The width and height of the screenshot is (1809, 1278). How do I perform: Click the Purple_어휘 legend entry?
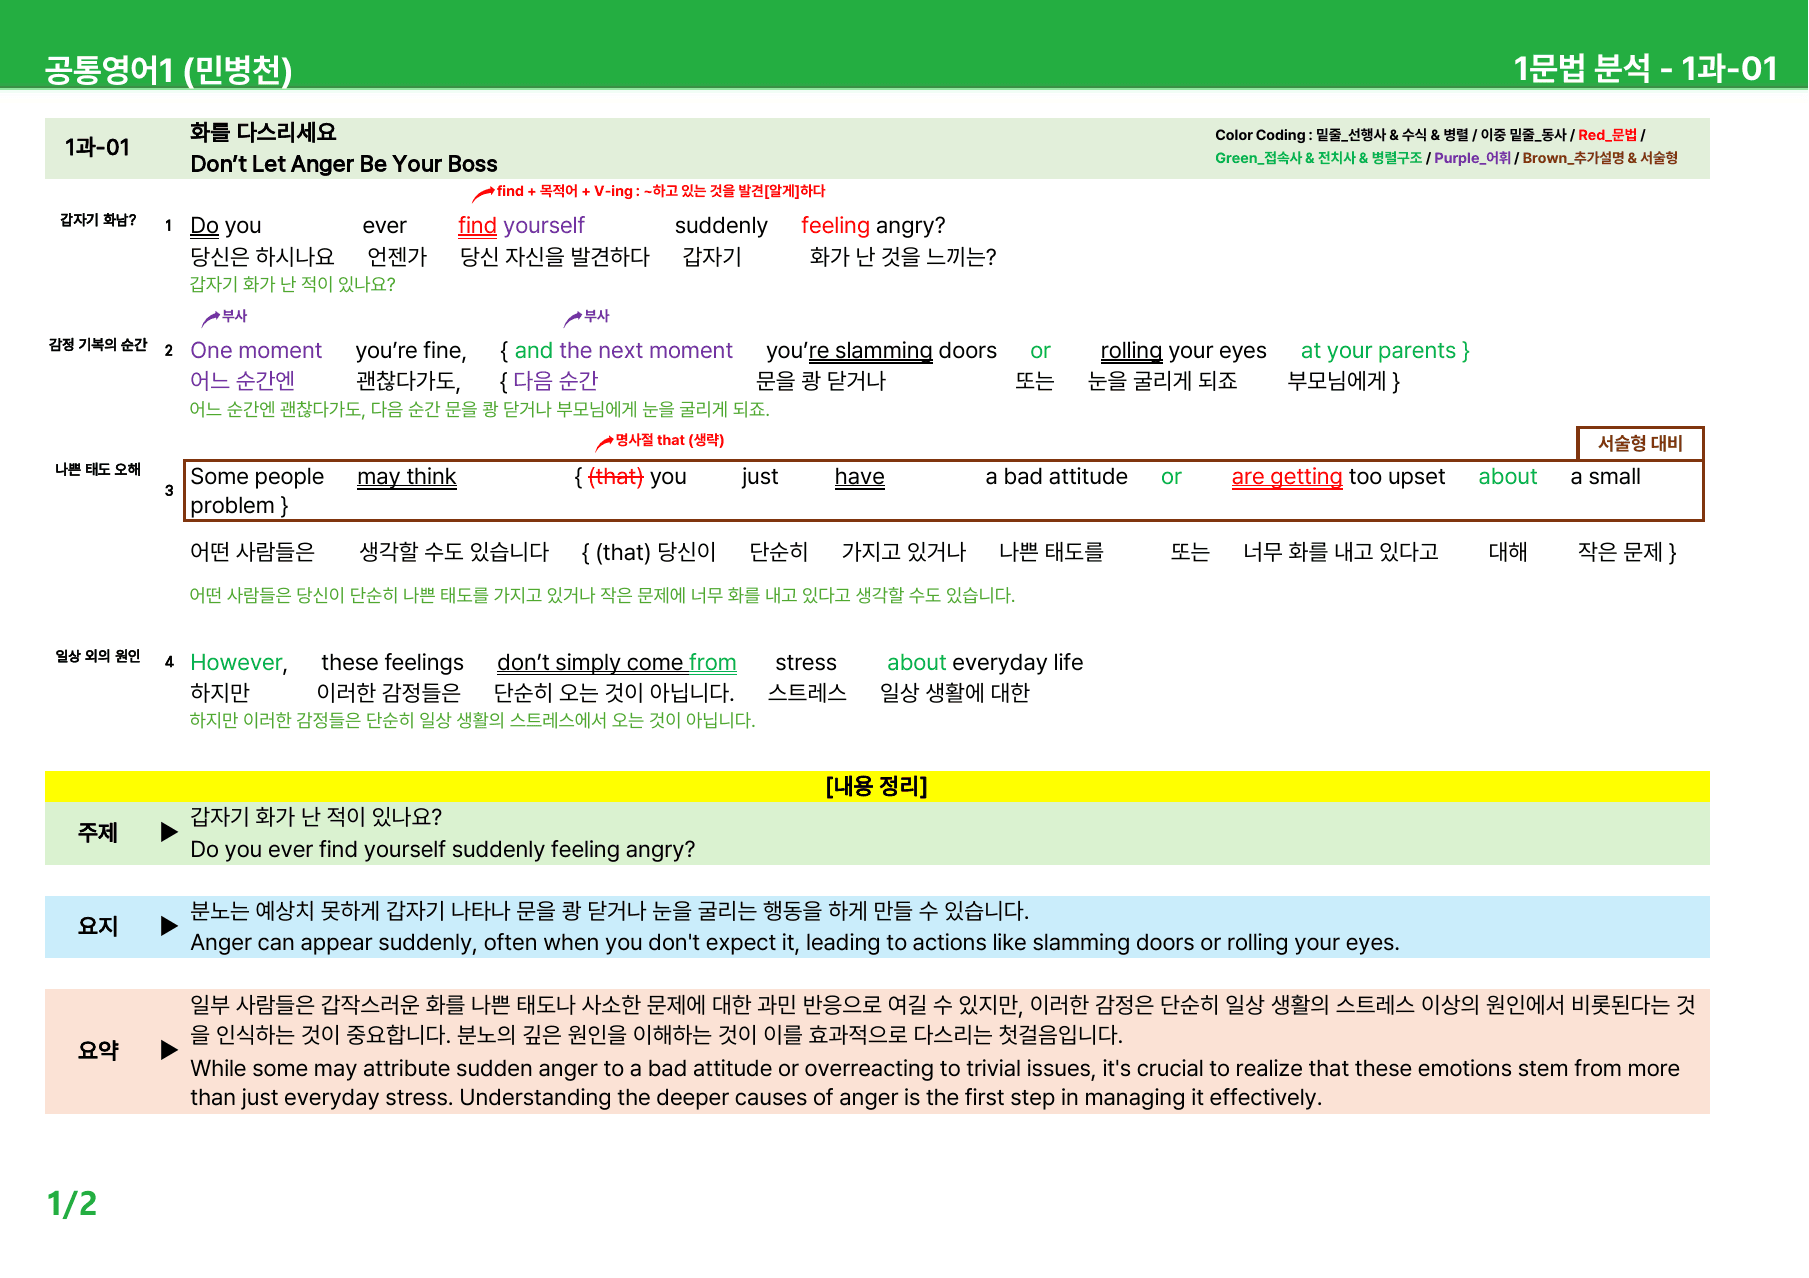(x=1472, y=158)
